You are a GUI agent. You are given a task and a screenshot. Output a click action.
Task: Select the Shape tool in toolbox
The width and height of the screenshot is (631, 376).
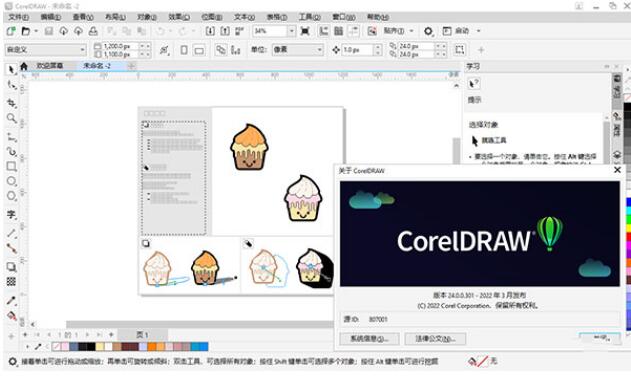point(11,85)
